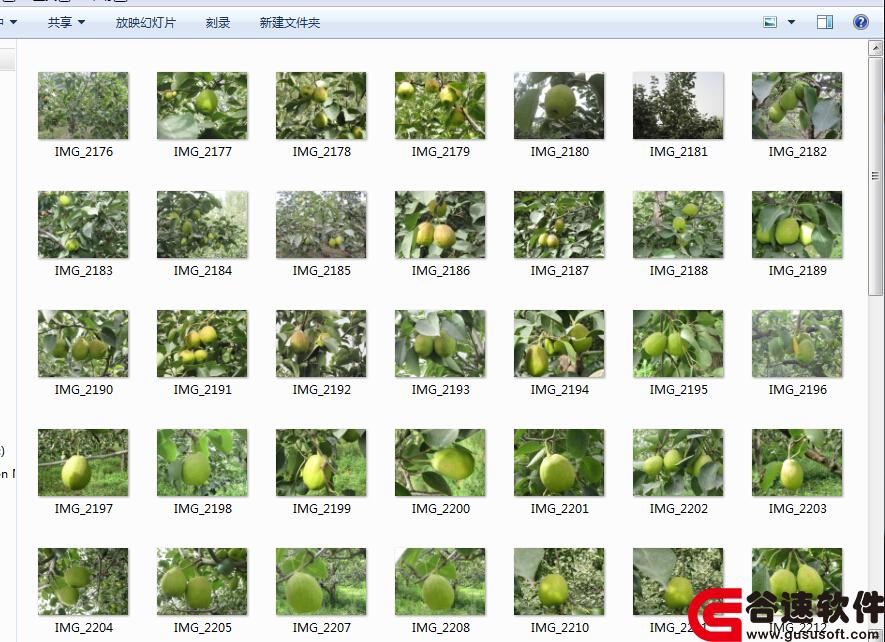Select the IMG_2184 thumbnail
Image resolution: width=885 pixels, height=642 pixels.
coord(202,225)
